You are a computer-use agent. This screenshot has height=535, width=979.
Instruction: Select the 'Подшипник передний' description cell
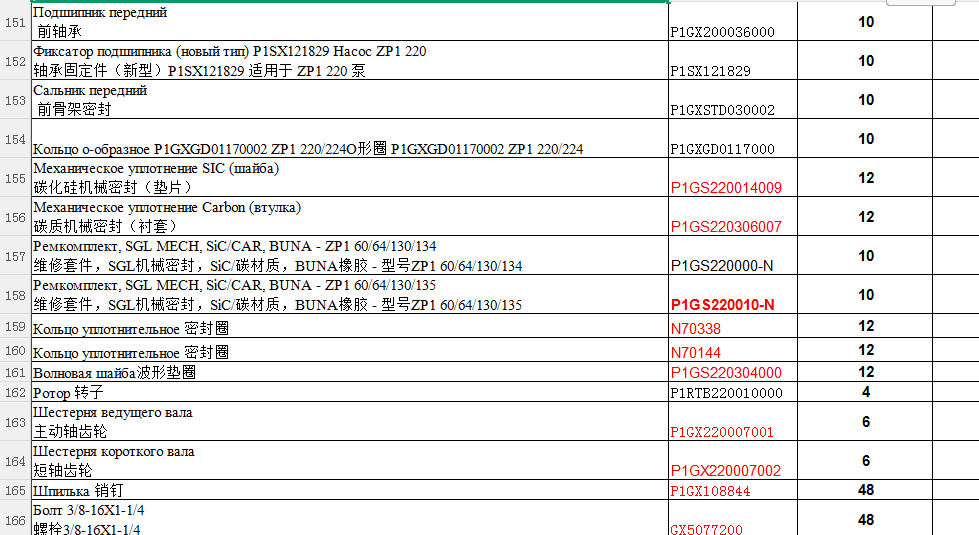pyautogui.click(x=350, y=22)
